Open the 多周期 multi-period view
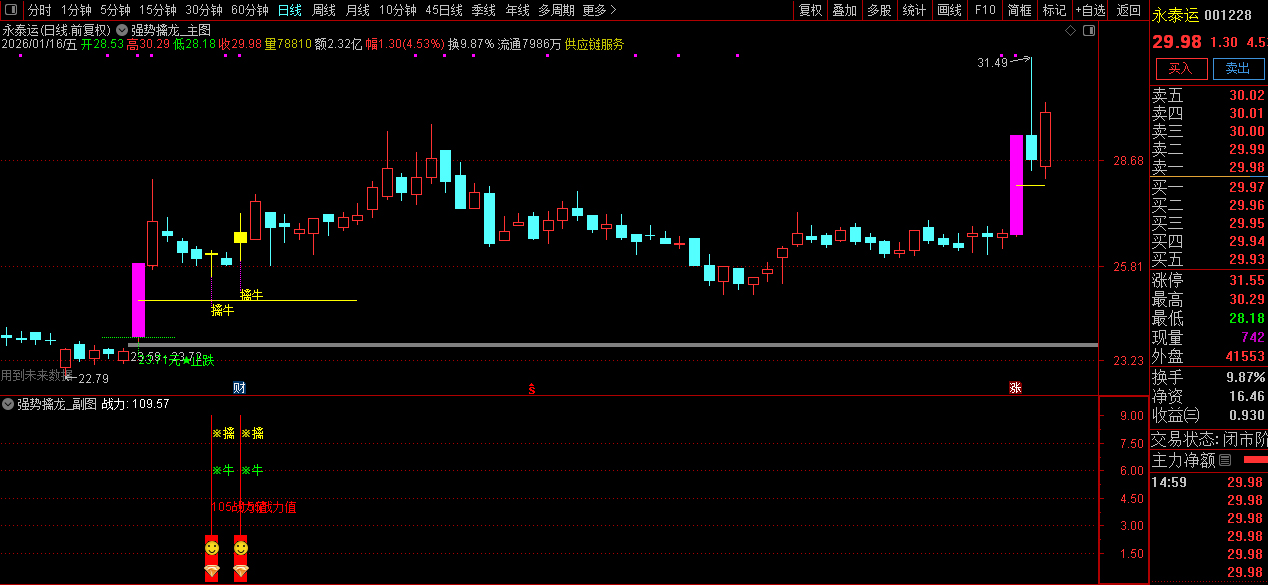Image resolution: width=1268 pixels, height=585 pixels. pyautogui.click(x=556, y=10)
